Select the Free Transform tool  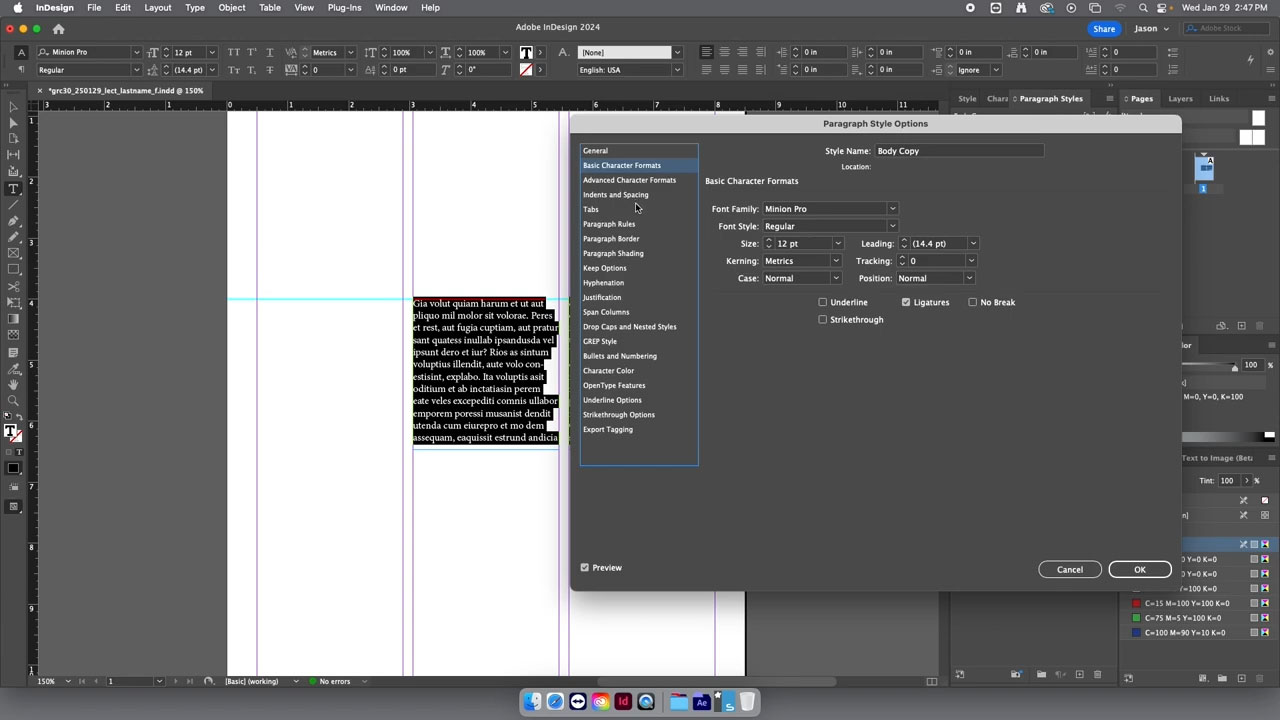coord(13,303)
